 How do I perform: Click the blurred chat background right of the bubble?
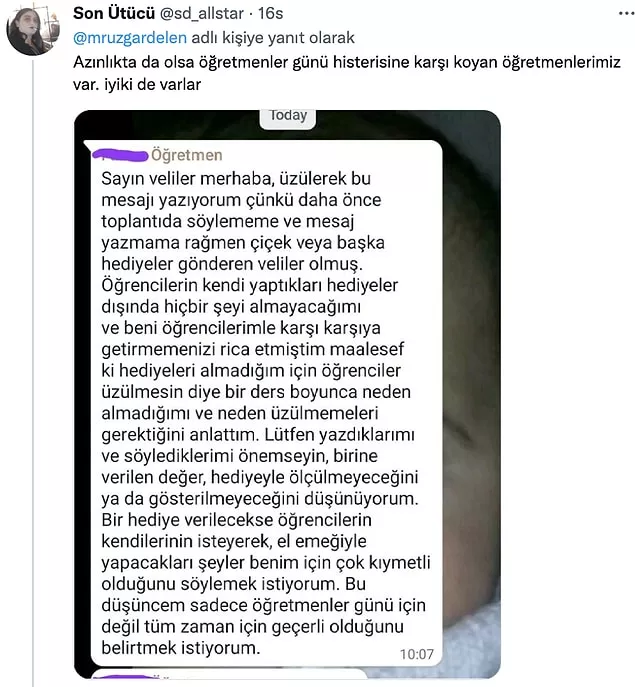(x=470, y=400)
